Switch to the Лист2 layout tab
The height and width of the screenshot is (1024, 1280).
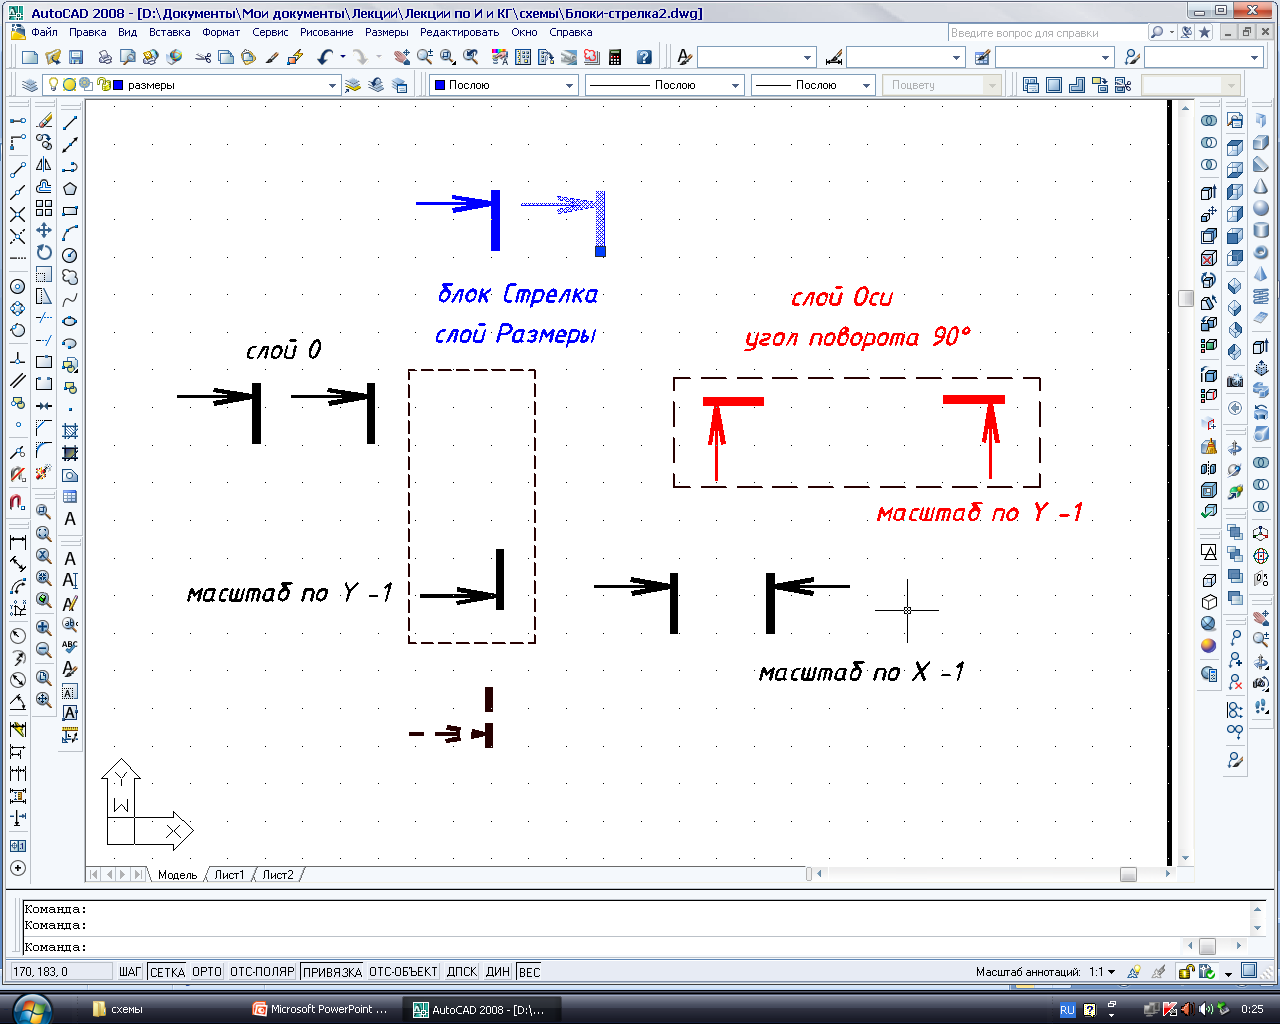coord(278,875)
